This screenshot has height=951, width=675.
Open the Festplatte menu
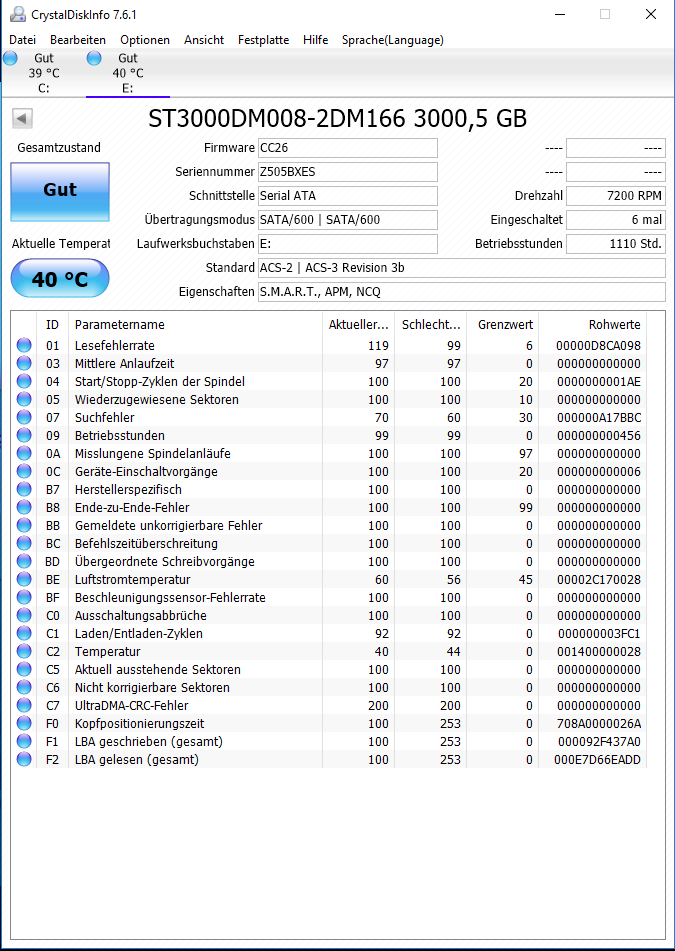(263, 40)
